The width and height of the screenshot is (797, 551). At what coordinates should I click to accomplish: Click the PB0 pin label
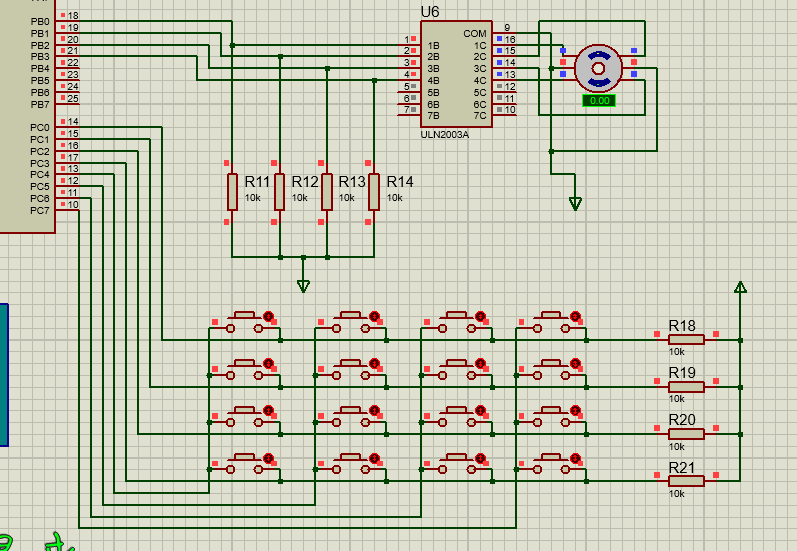pos(40,21)
